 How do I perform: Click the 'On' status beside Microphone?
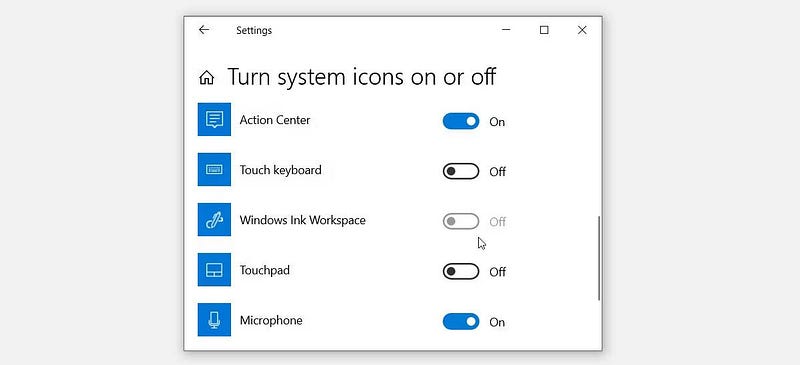coord(497,322)
